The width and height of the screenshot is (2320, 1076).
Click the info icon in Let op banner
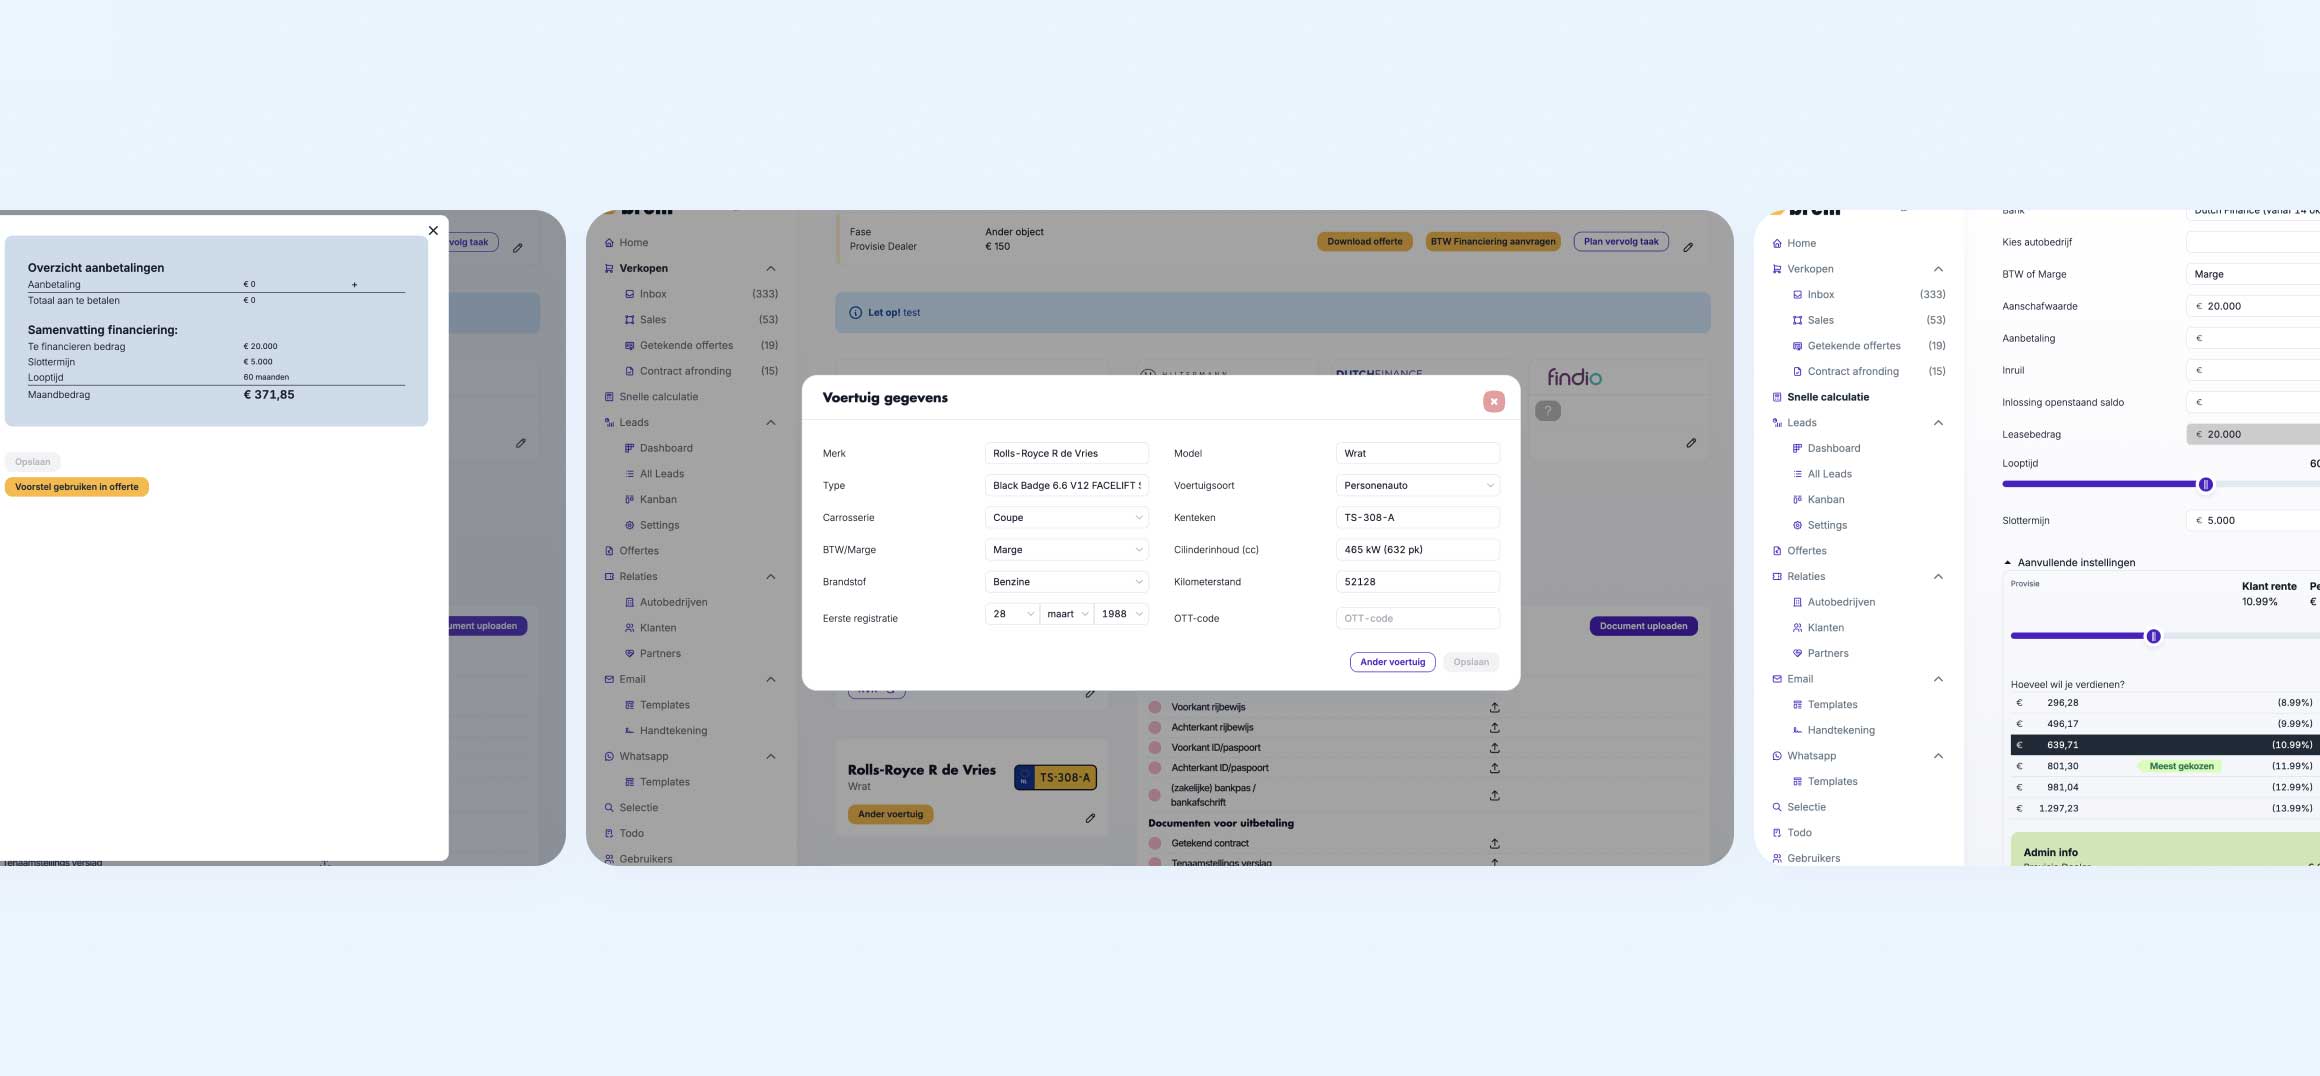click(855, 313)
